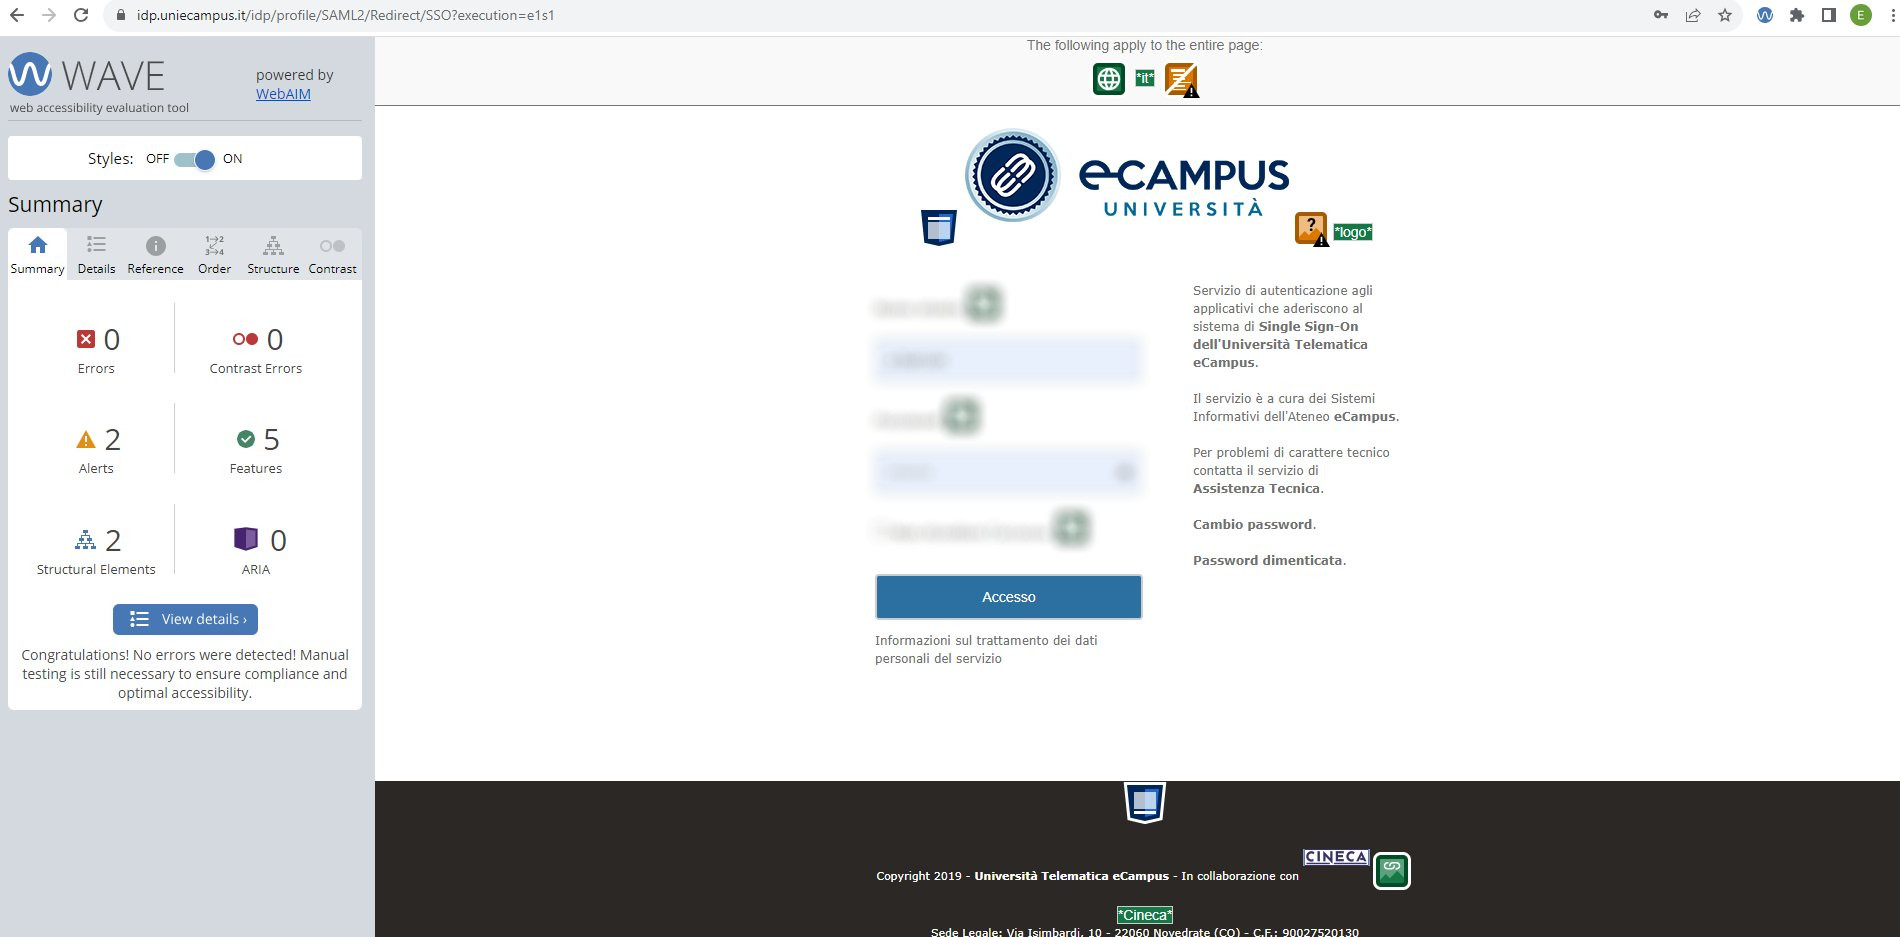Open the WebAIM link
1900x937 pixels.
[283, 94]
